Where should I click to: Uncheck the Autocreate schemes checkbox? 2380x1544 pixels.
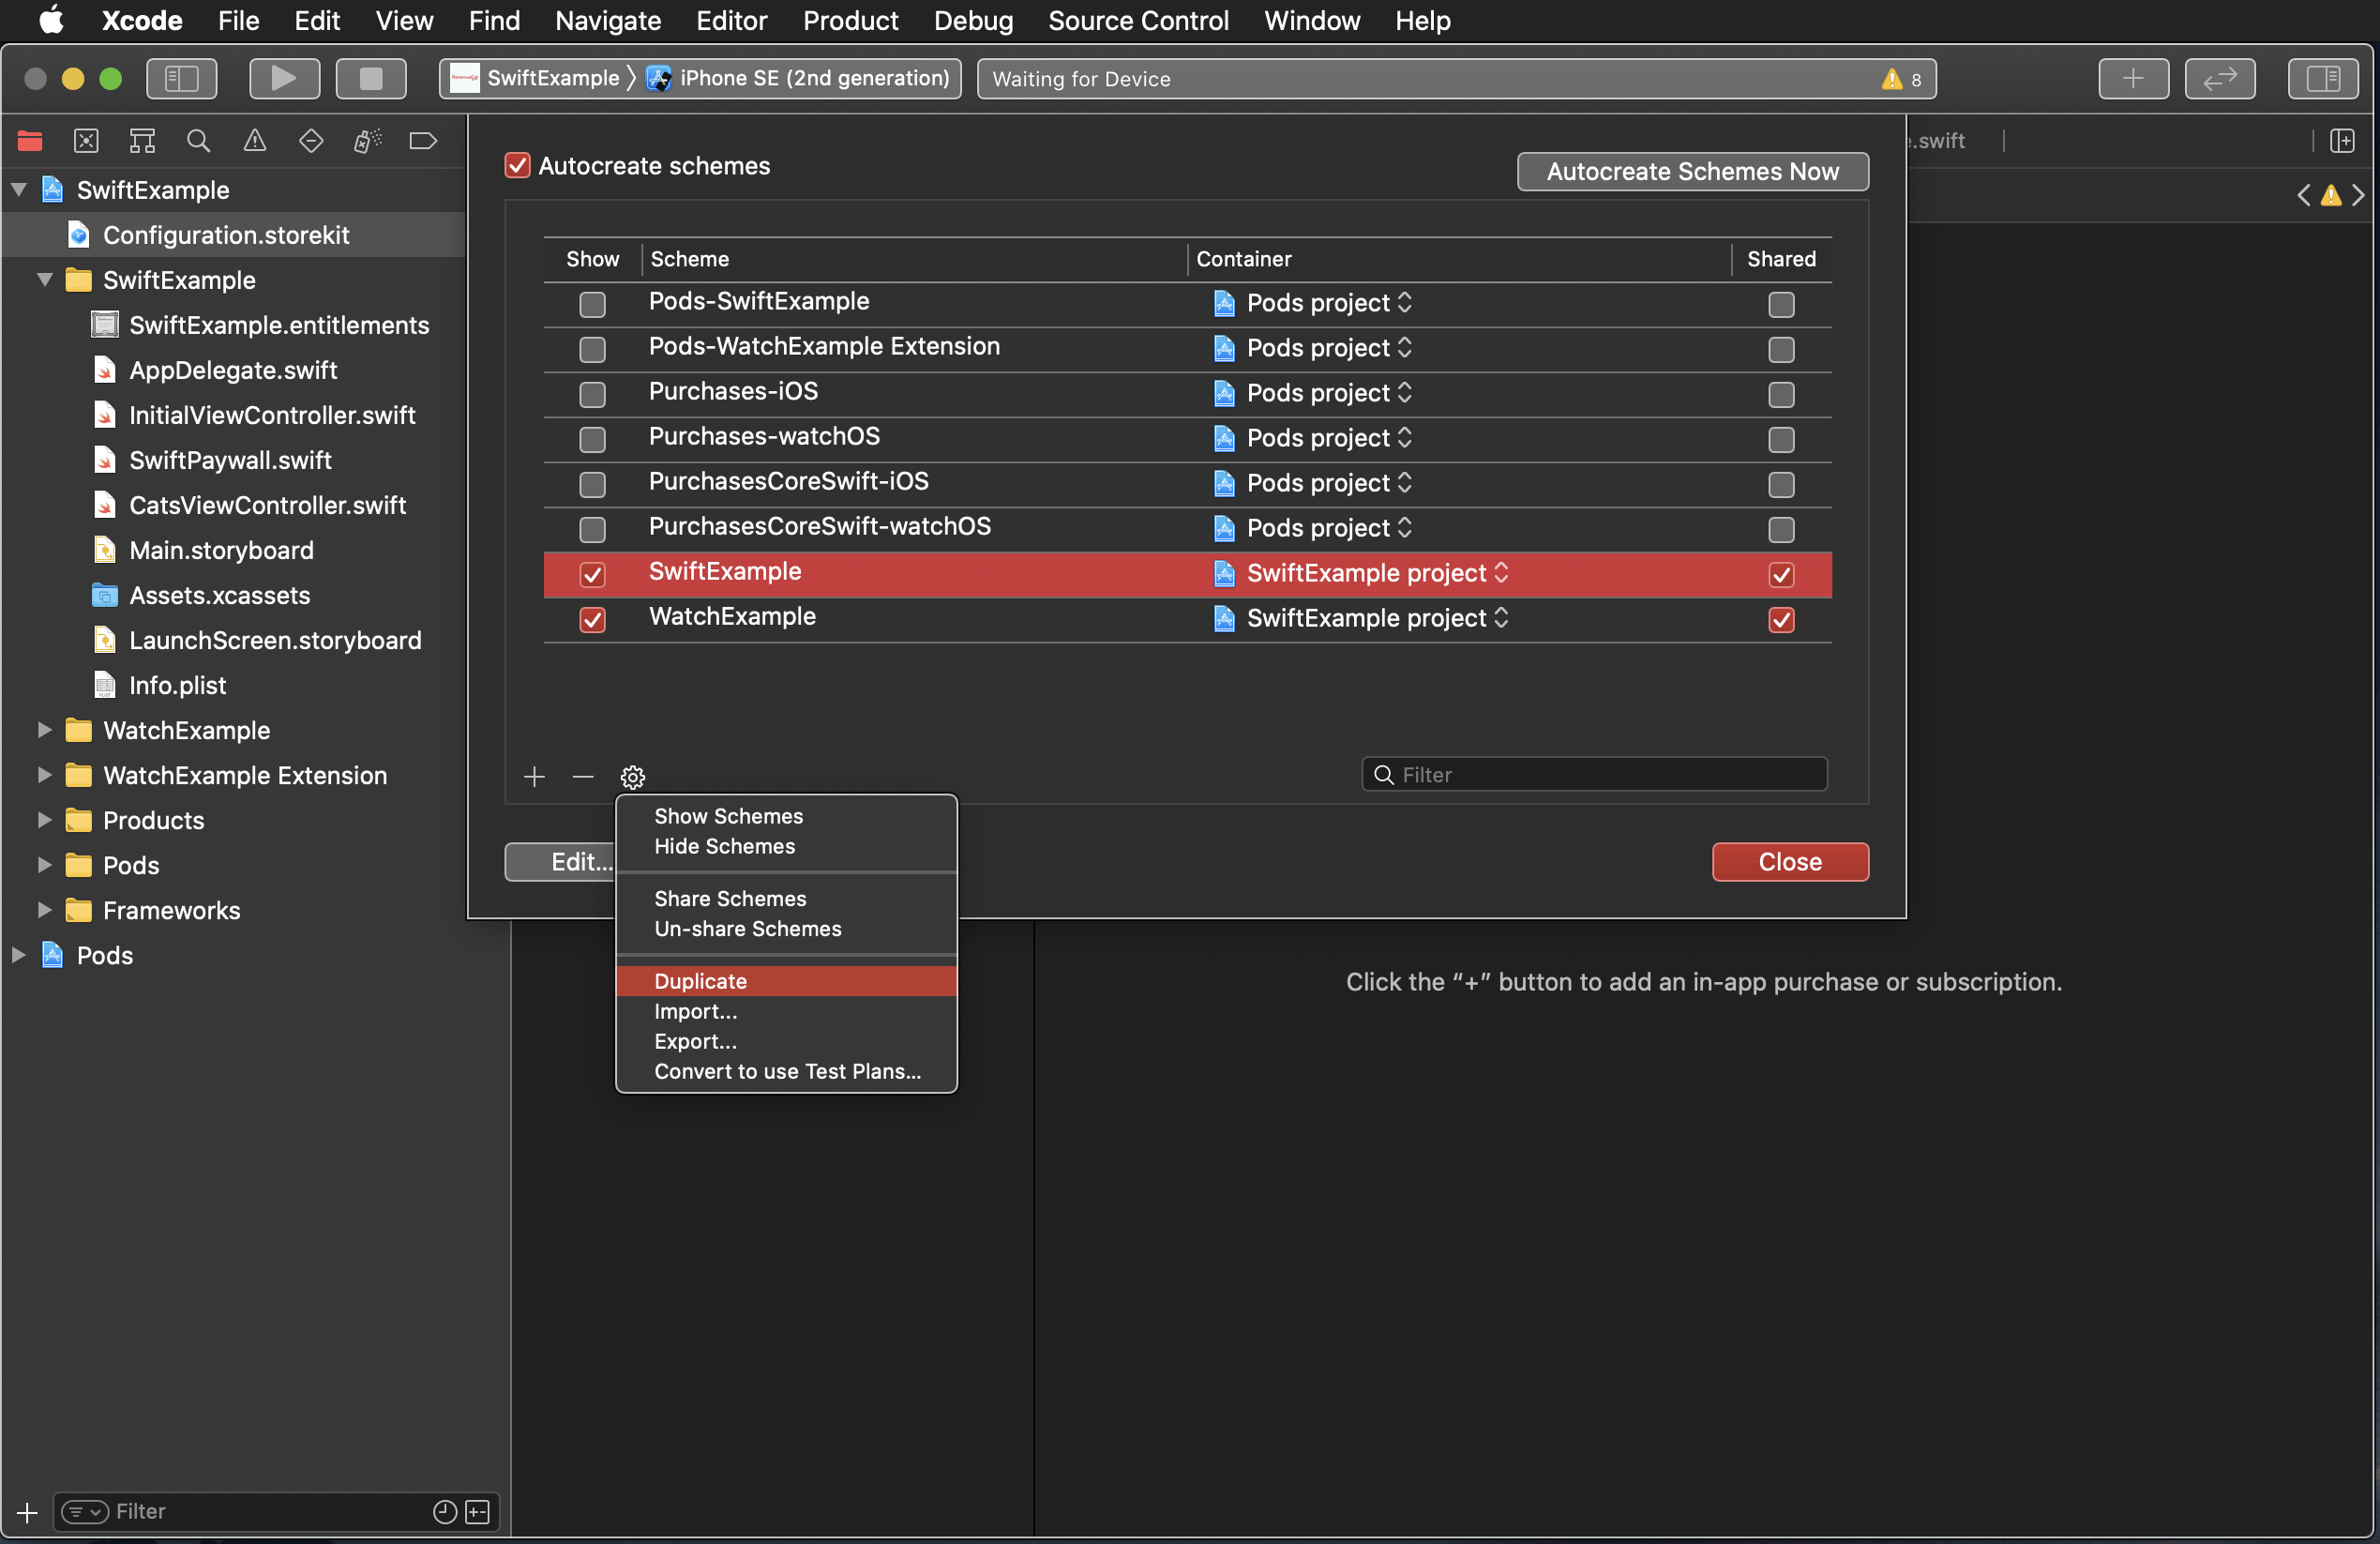[517, 166]
